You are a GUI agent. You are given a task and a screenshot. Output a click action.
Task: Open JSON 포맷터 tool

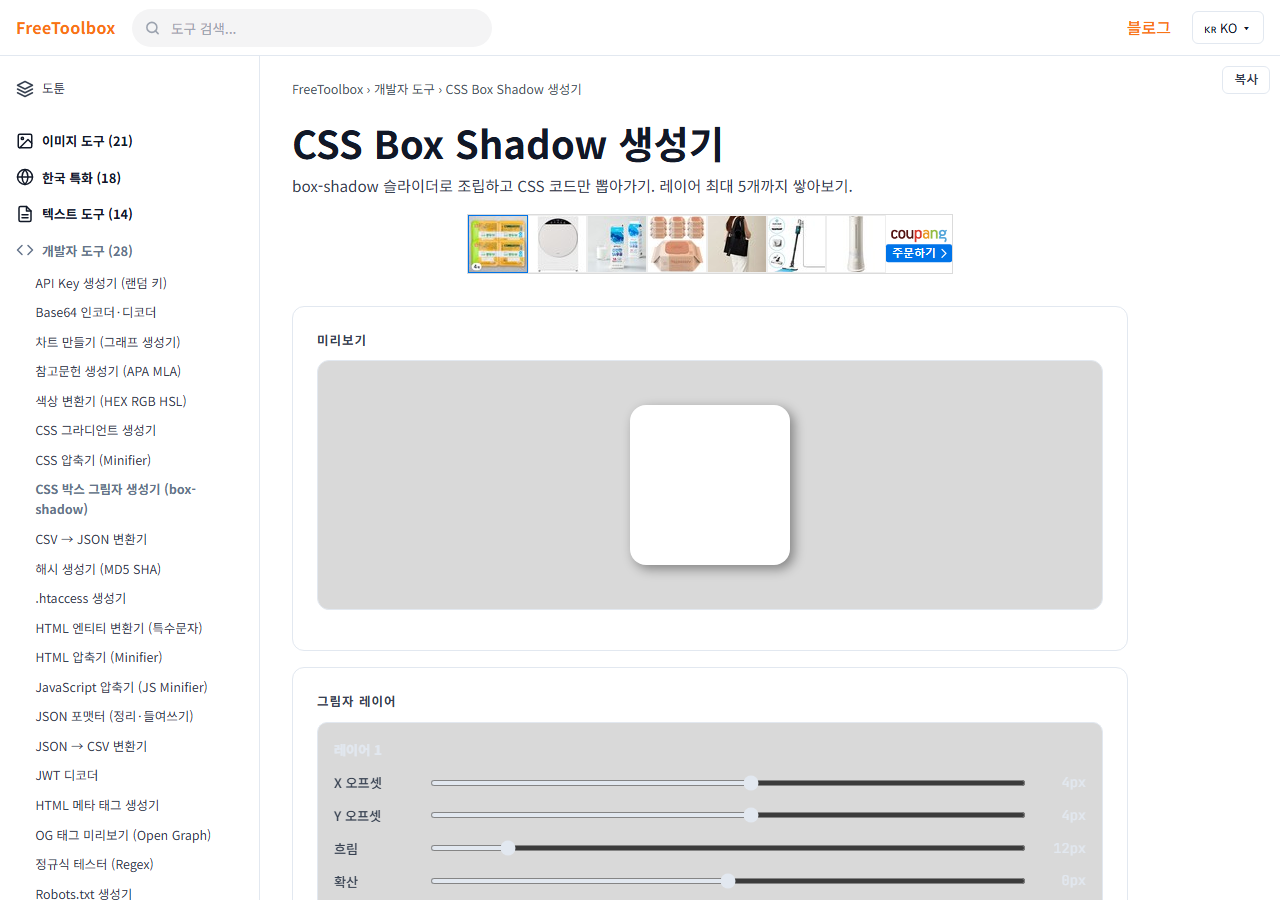pos(114,716)
